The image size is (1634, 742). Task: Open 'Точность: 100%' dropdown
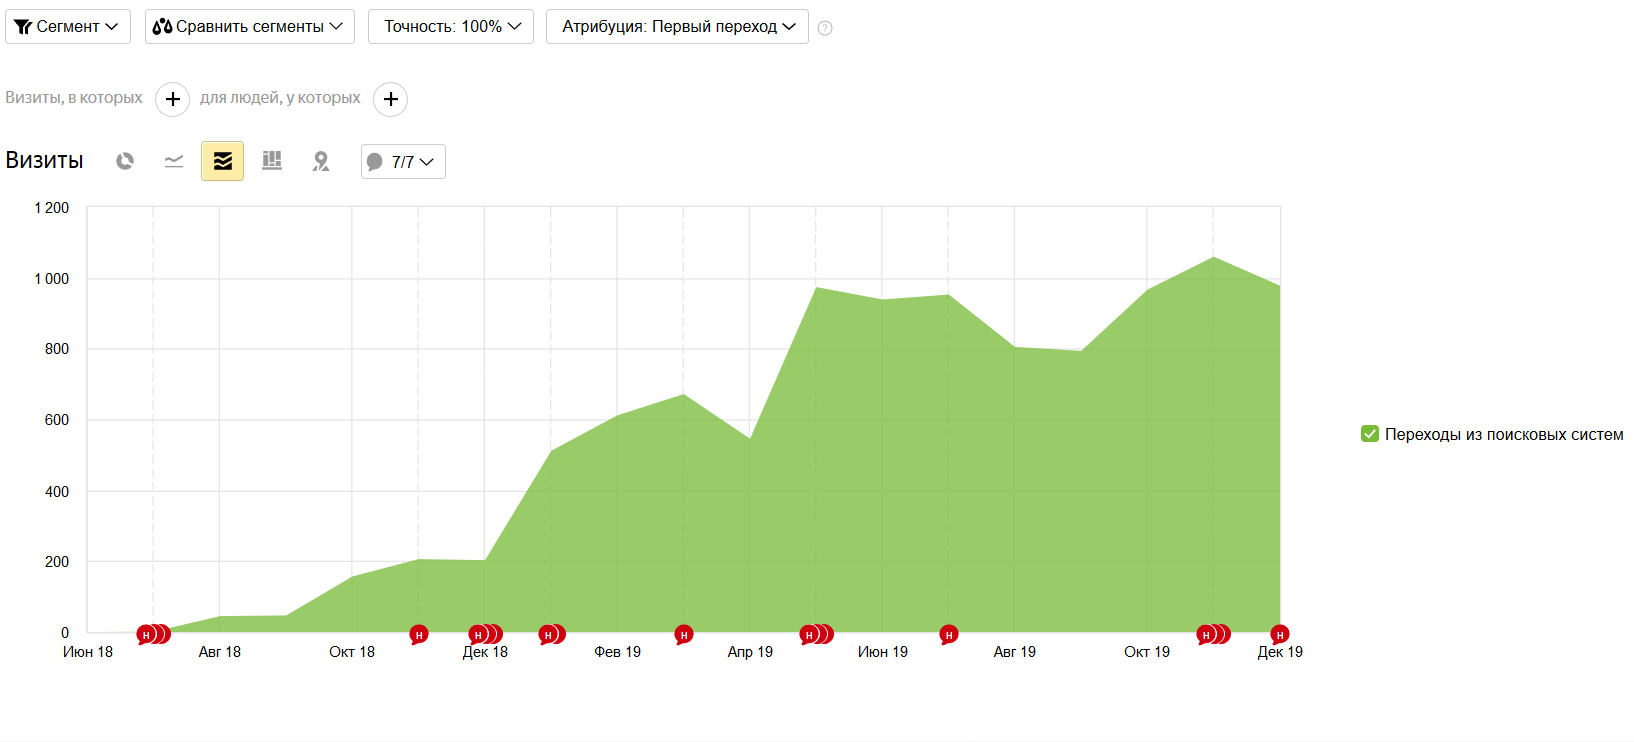coord(450,27)
